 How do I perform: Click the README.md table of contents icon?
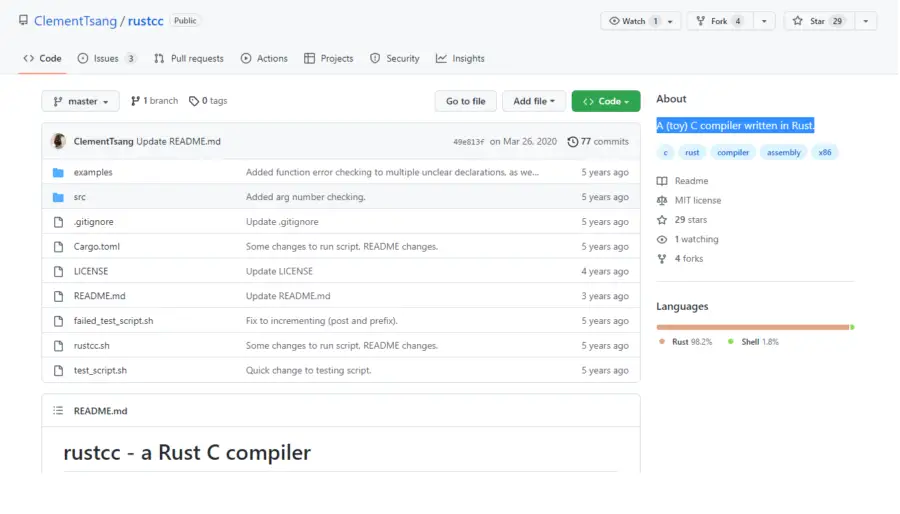point(58,410)
